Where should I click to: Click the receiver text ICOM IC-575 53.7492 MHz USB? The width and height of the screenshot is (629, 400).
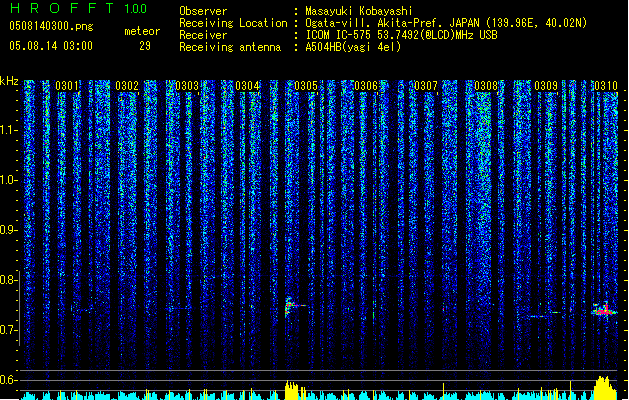(402, 35)
